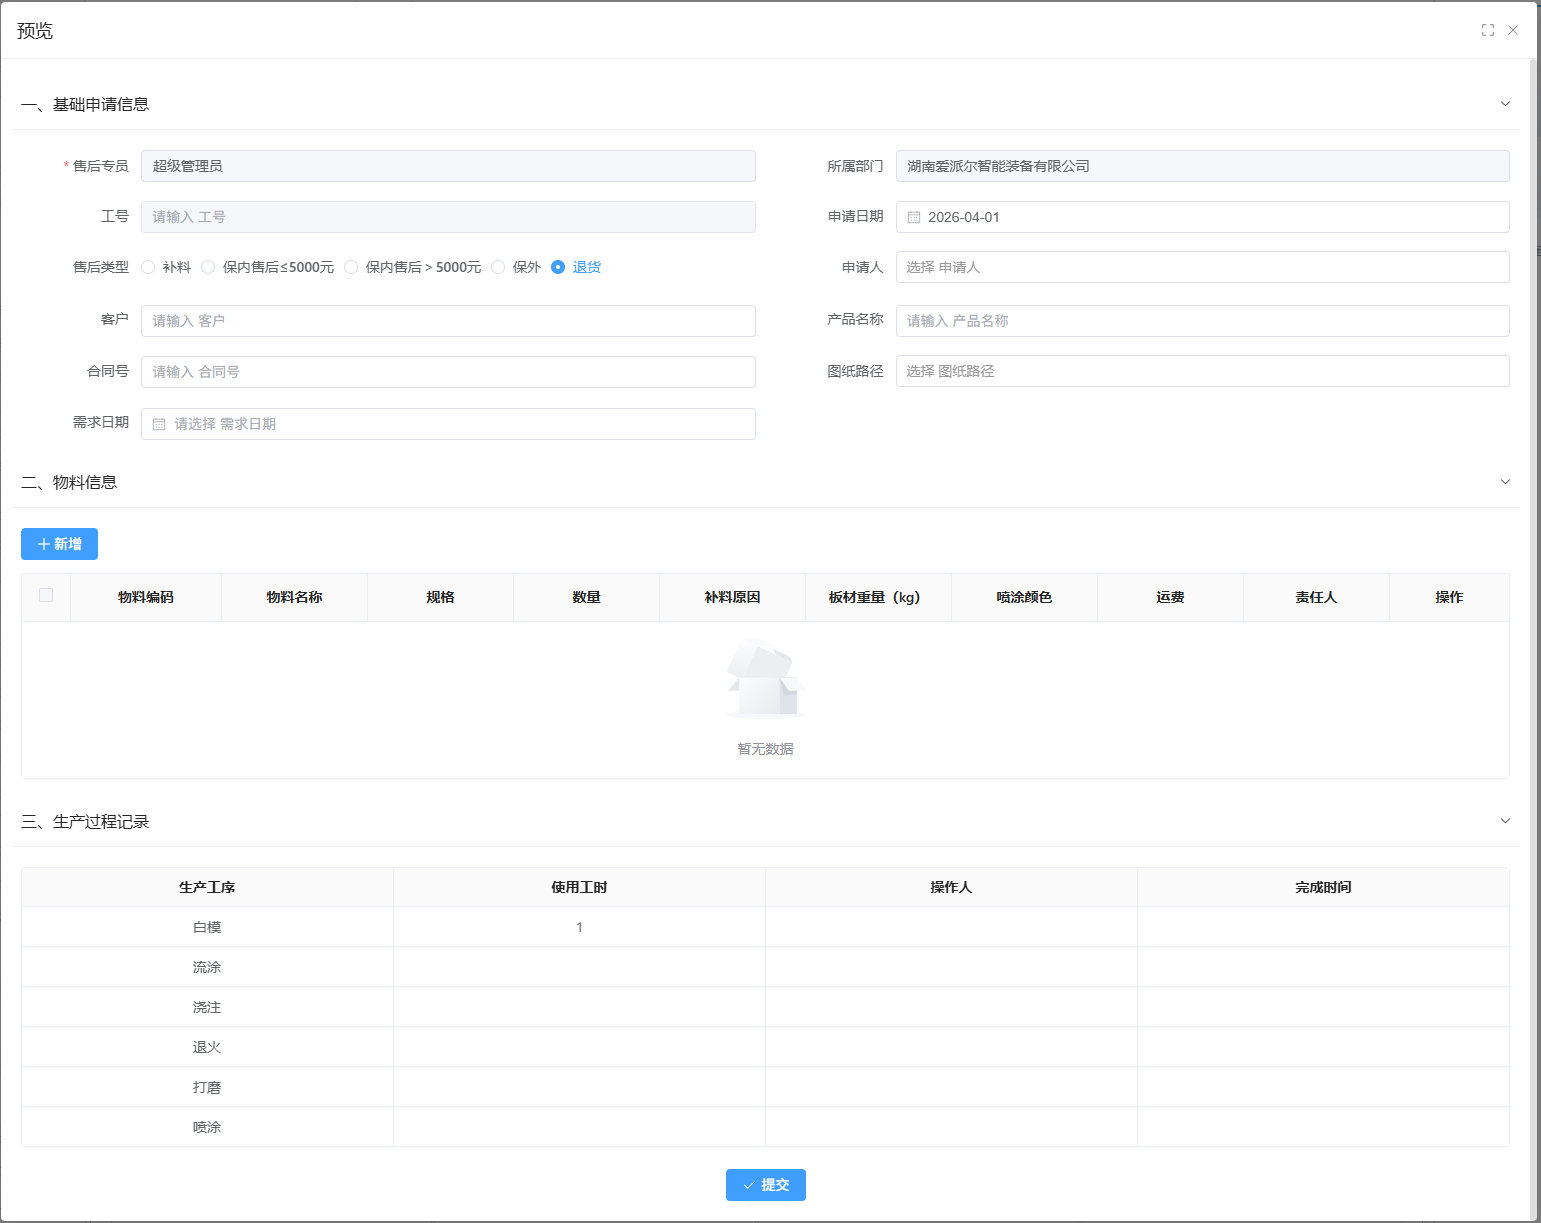Close the preview dialog with the X icon
This screenshot has height=1223, width=1541.
(x=1513, y=30)
